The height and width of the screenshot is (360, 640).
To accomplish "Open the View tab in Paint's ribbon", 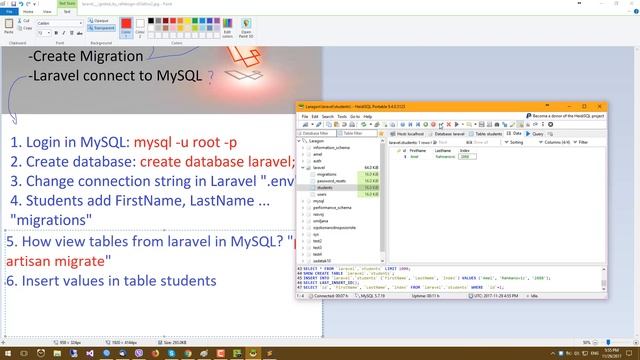I will (47, 12).
